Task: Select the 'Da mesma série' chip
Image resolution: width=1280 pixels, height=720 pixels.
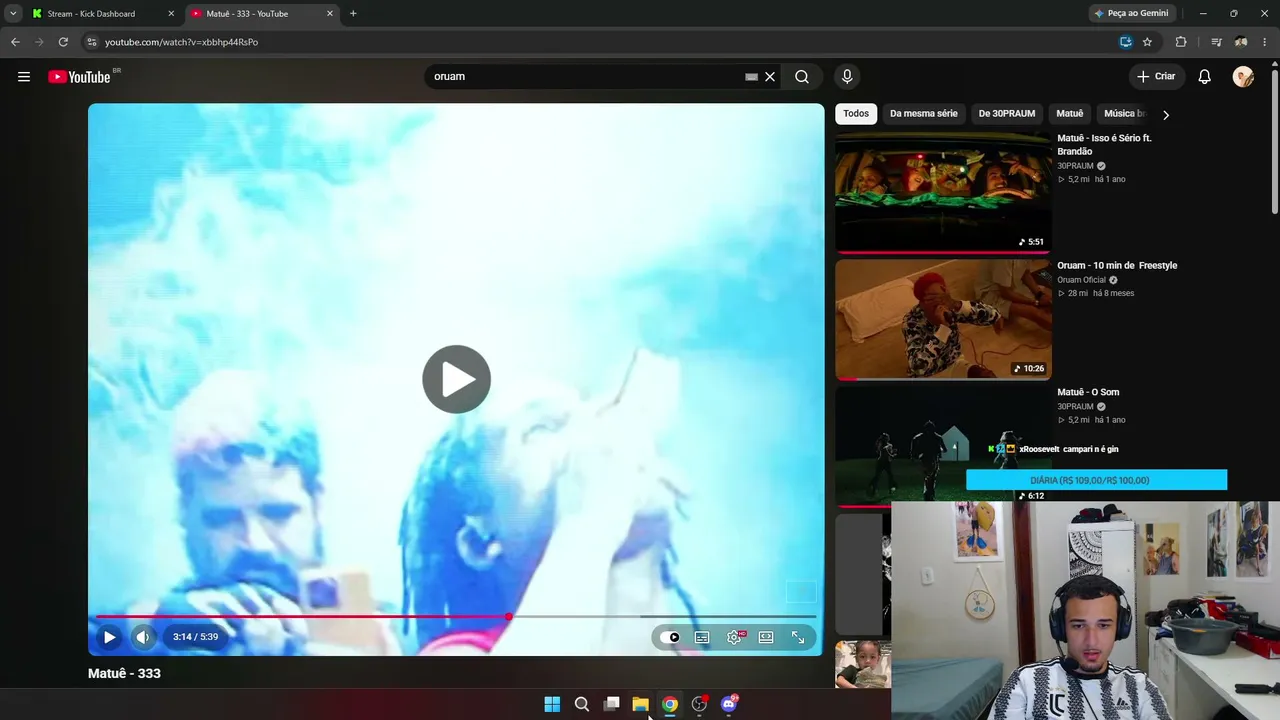Action: (924, 114)
